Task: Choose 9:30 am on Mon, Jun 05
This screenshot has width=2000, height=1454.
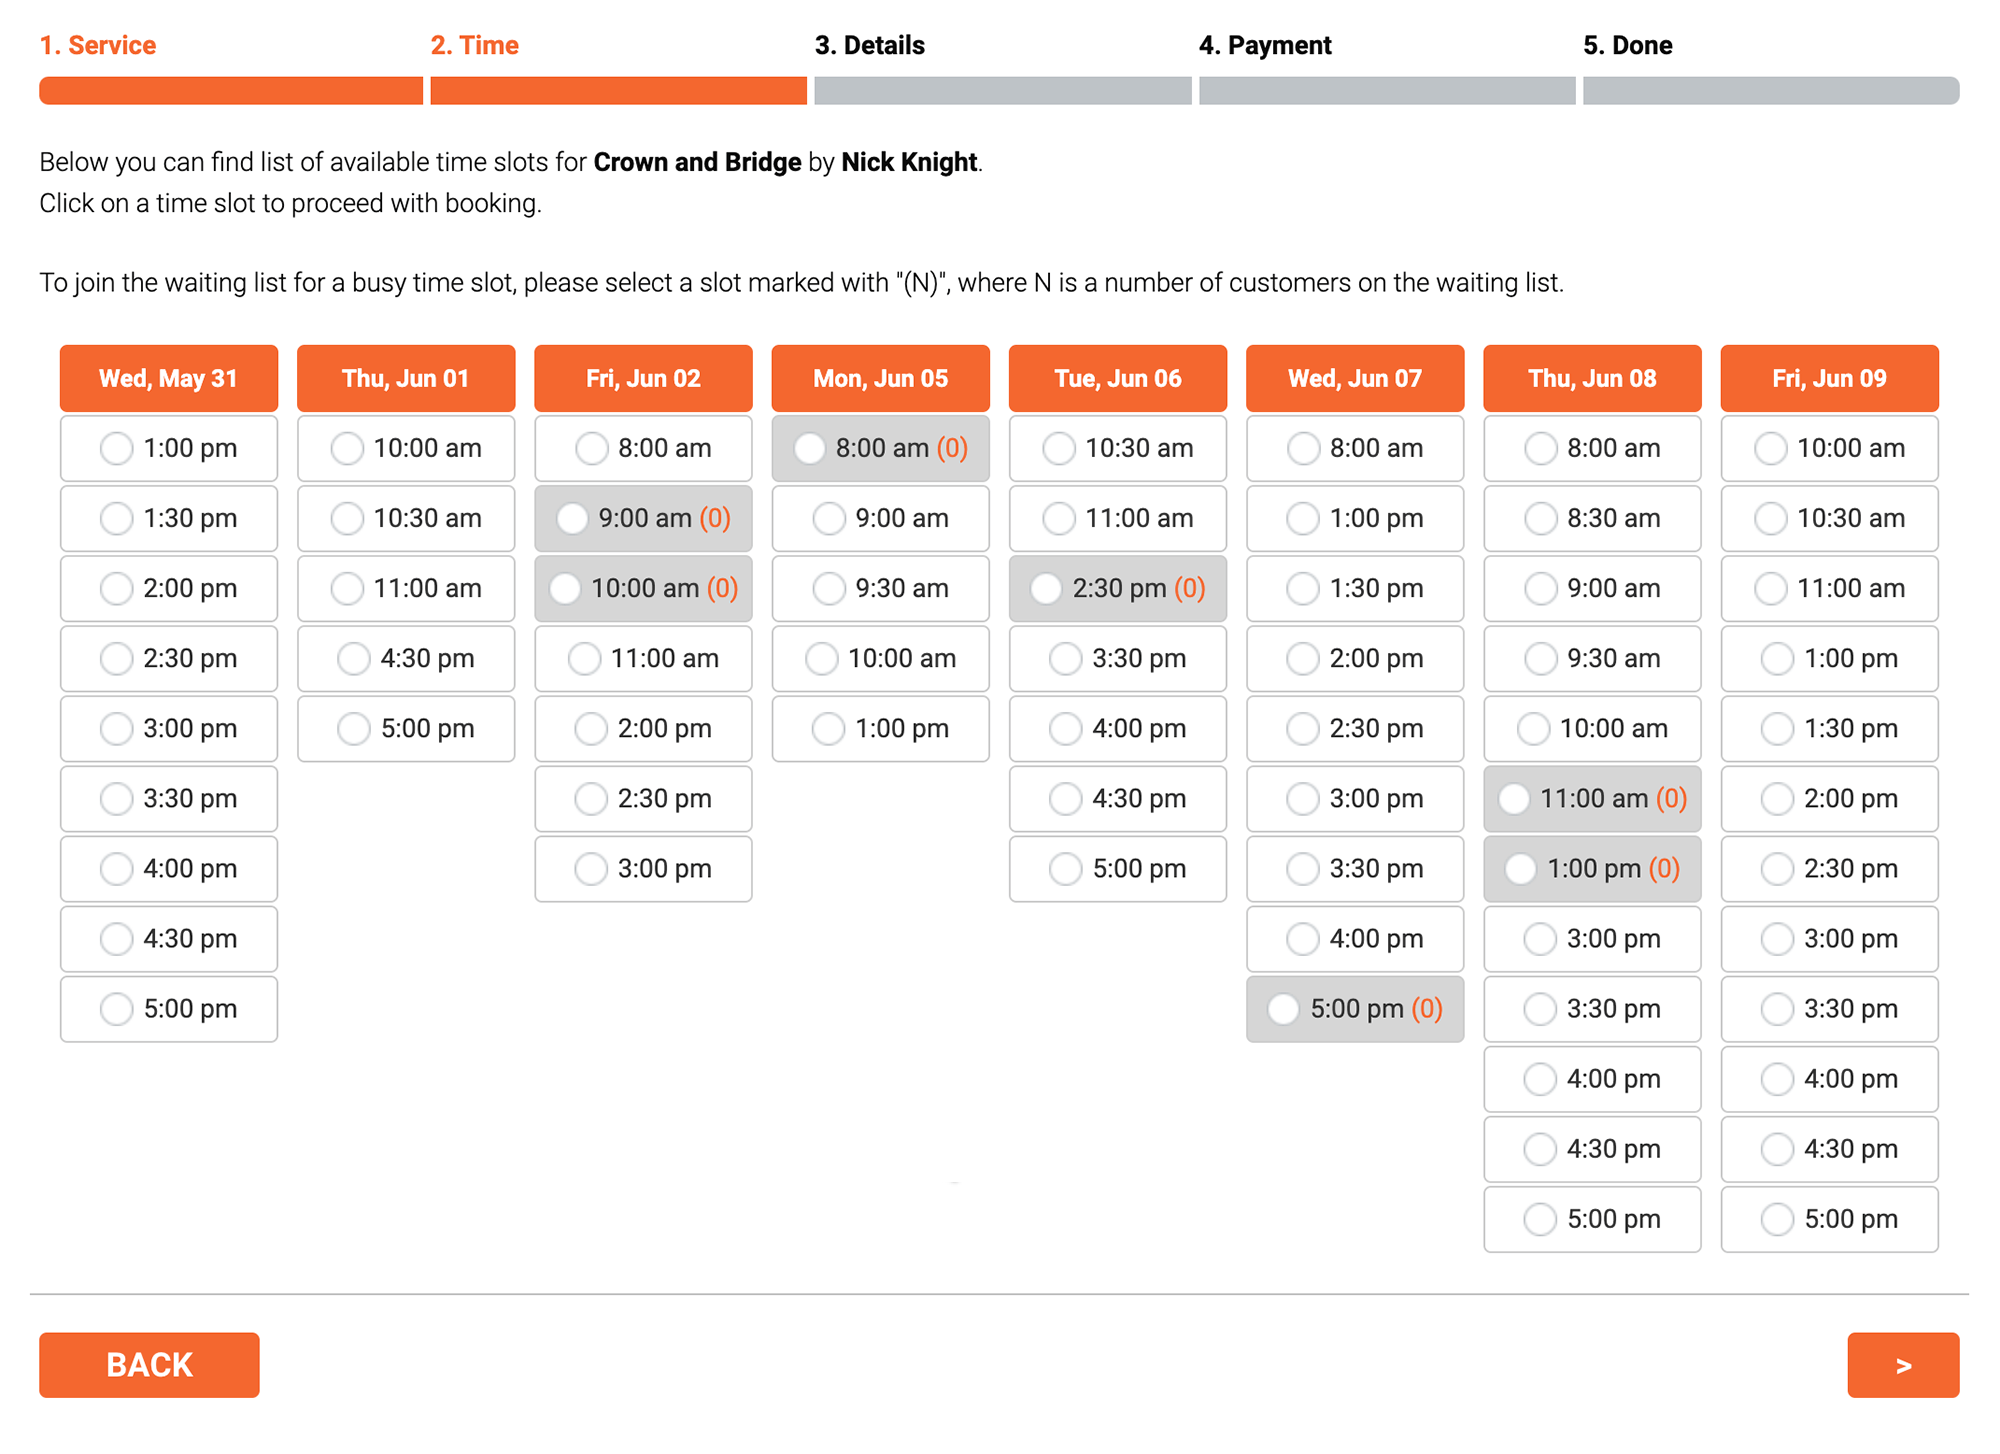Action: [x=880, y=588]
